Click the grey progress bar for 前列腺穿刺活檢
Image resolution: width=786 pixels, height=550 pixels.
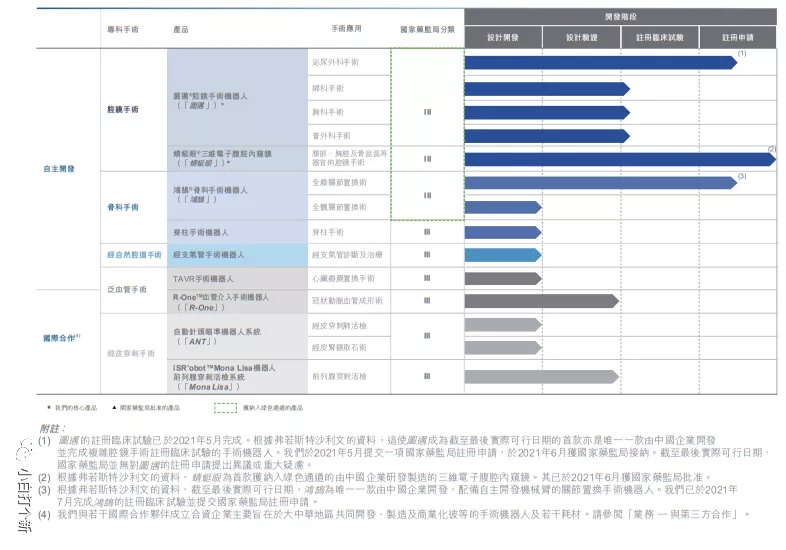pos(542,377)
